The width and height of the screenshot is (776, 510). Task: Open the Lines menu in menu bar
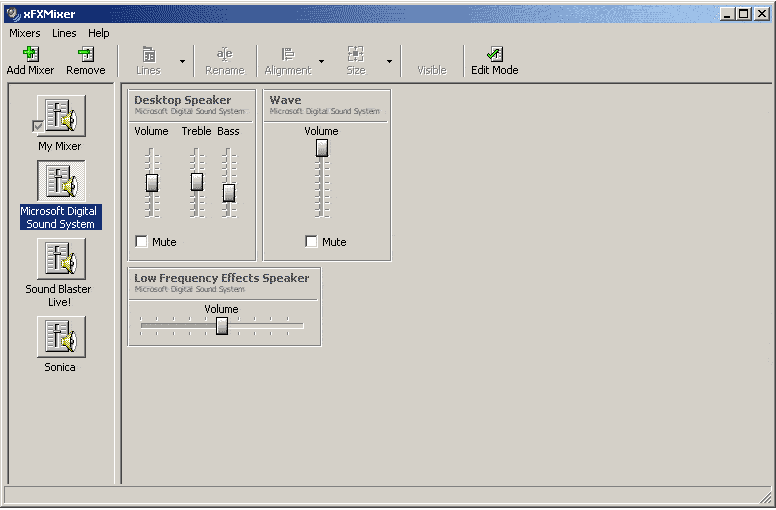point(64,33)
